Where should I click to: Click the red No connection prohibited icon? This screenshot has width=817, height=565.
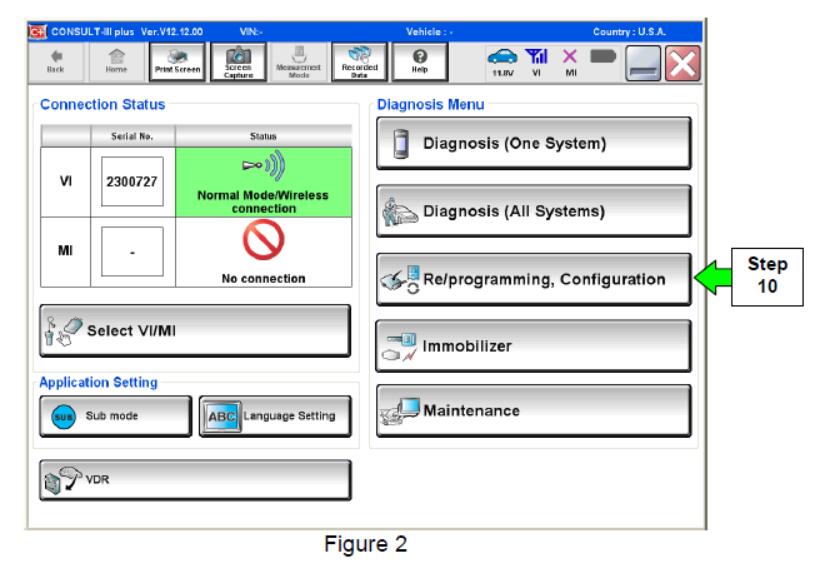[x=264, y=240]
